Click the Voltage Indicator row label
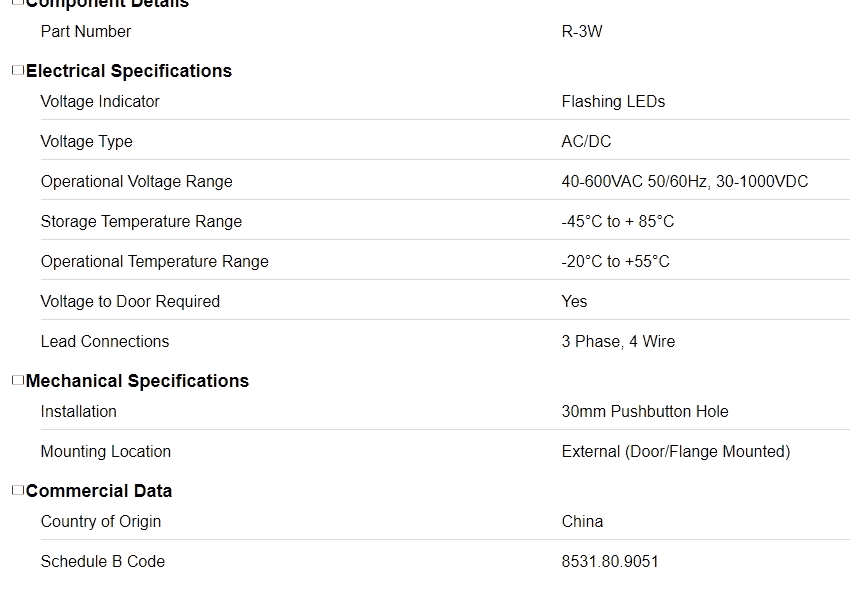 (100, 101)
